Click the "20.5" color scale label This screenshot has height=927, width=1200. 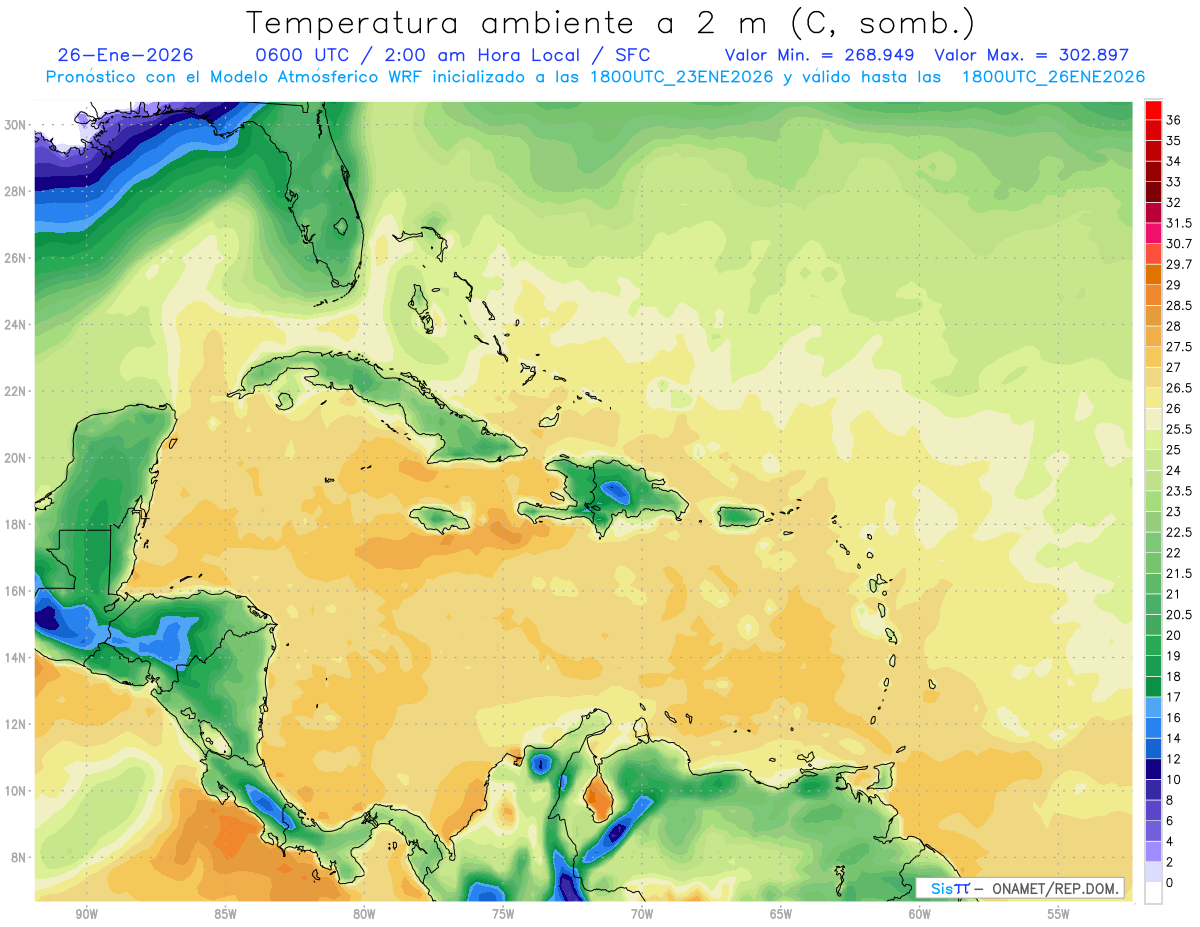pyautogui.click(x=1179, y=615)
